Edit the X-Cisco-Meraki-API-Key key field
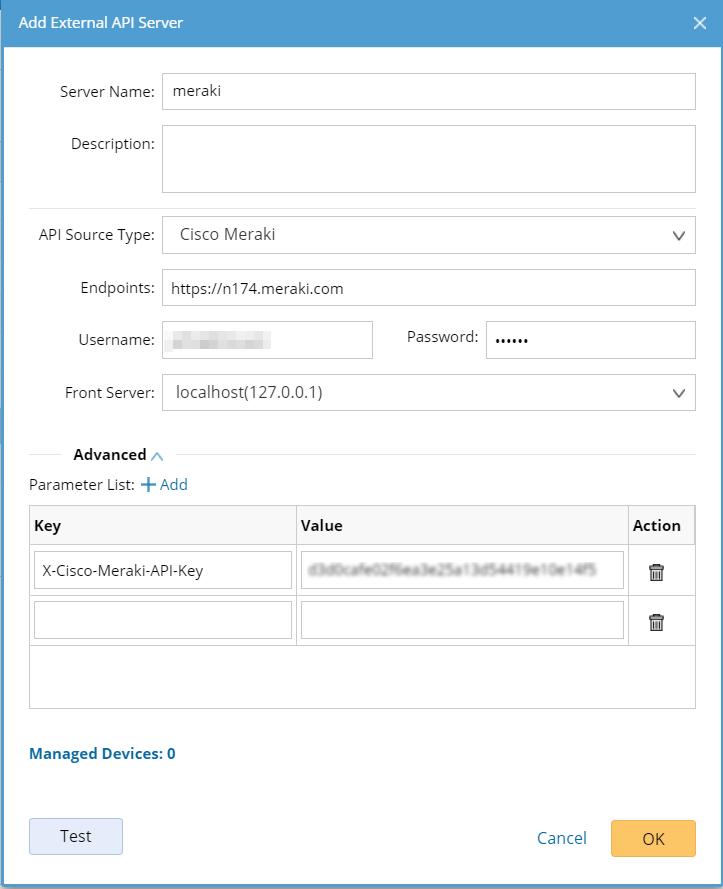 163,570
